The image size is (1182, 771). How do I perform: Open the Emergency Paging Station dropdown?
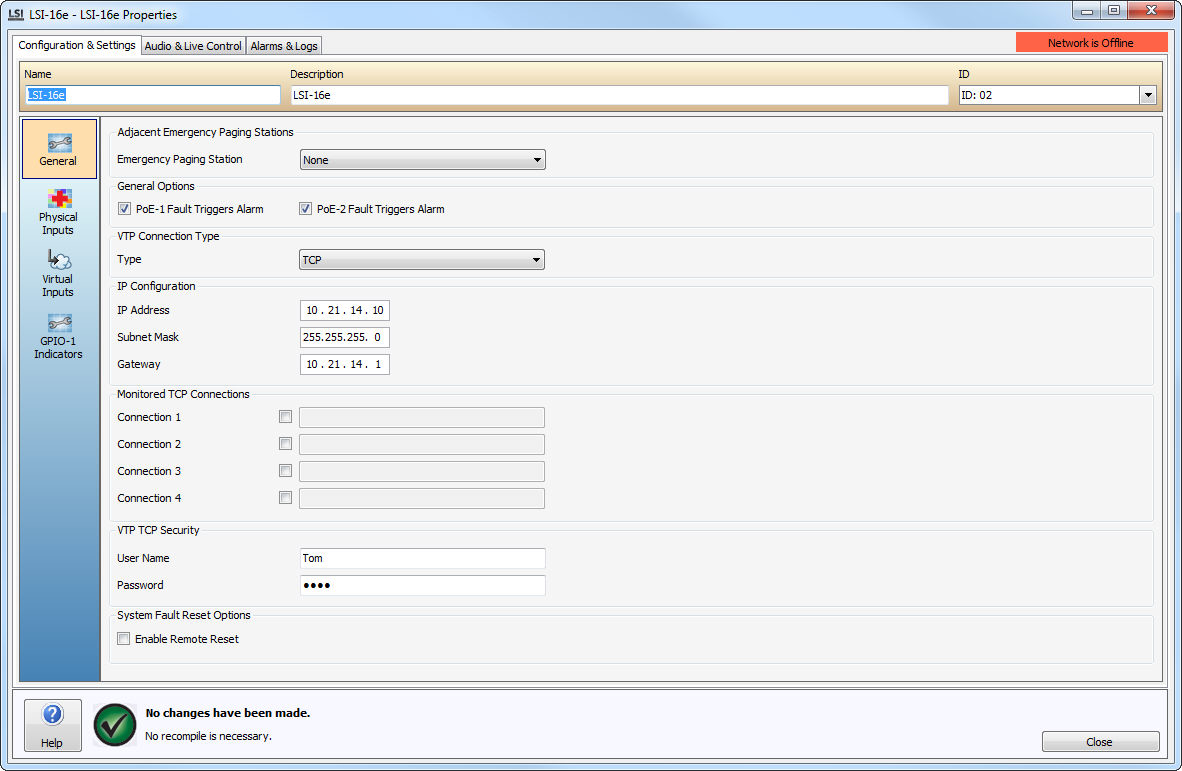[x=422, y=160]
